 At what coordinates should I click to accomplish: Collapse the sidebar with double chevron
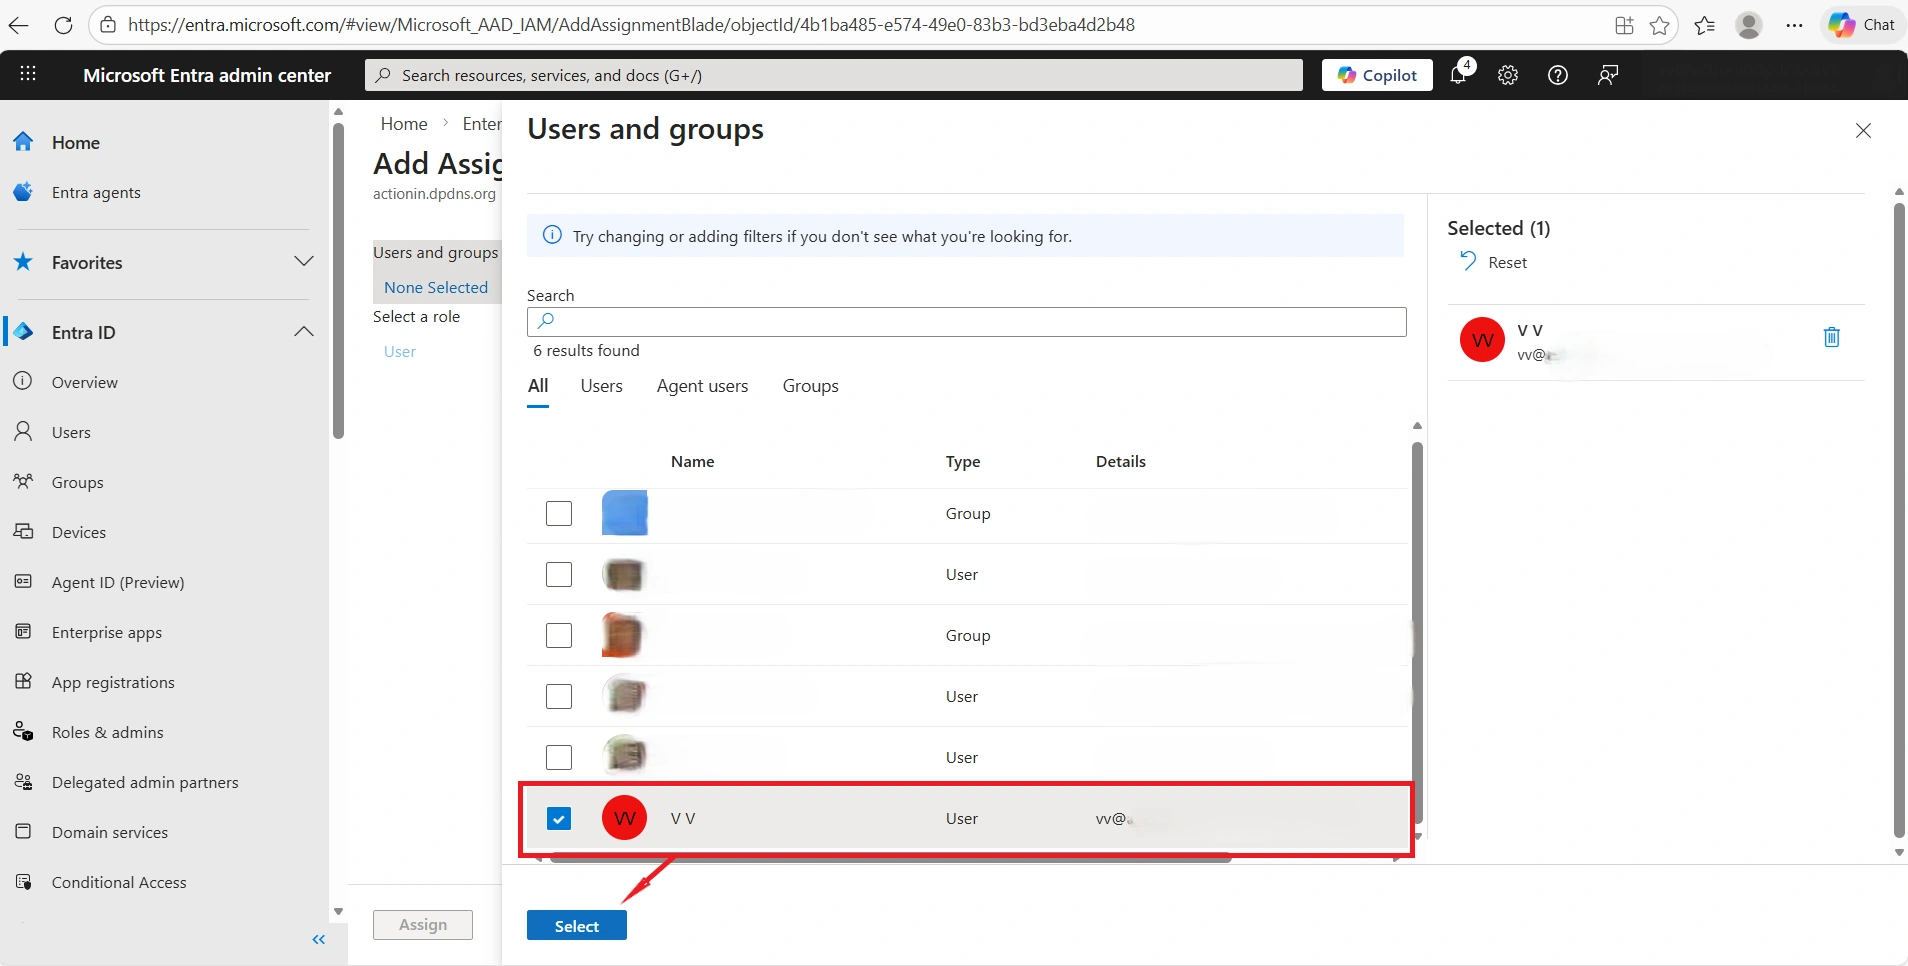(319, 939)
